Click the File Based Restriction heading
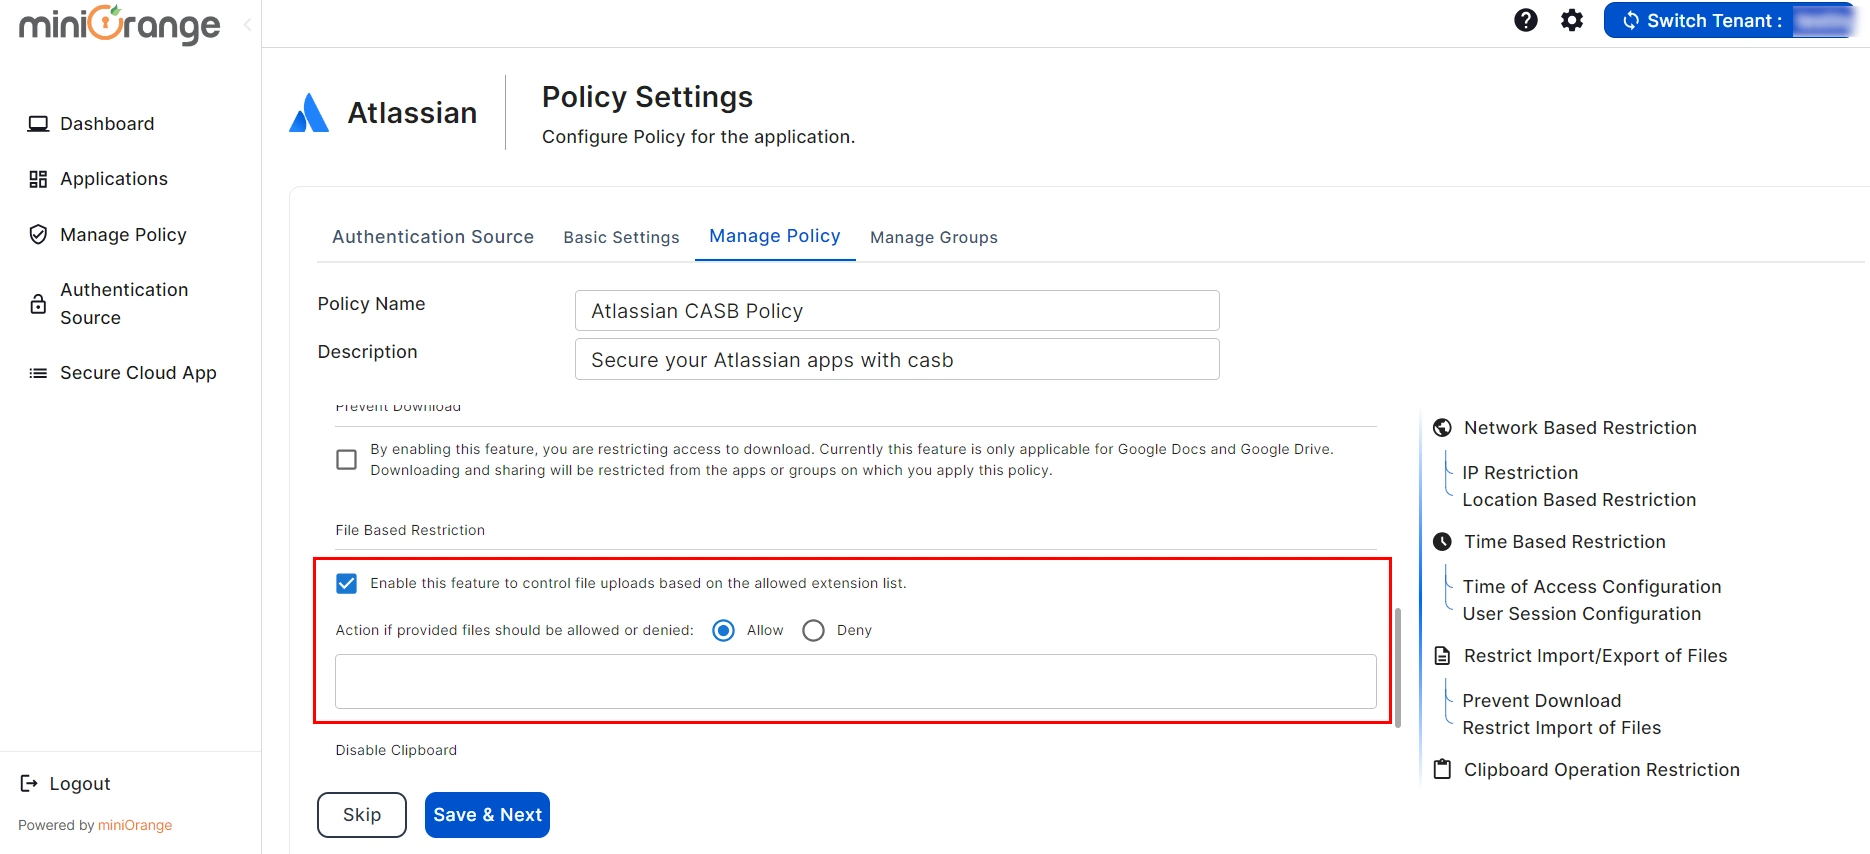Screen dimensions: 1870x854 tap(410, 530)
